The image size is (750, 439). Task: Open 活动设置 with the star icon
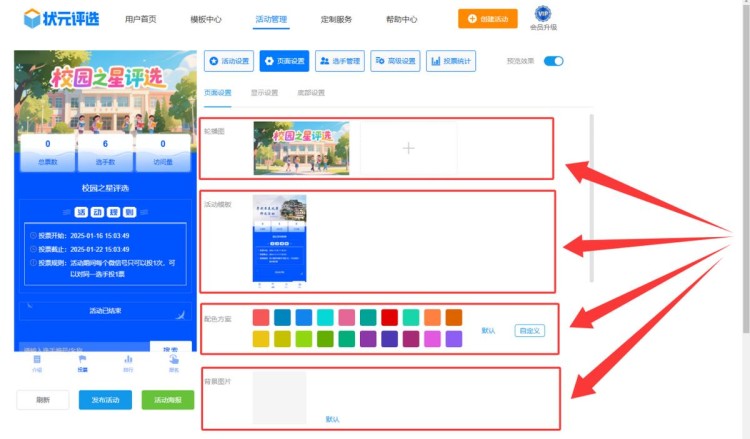(x=228, y=61)
